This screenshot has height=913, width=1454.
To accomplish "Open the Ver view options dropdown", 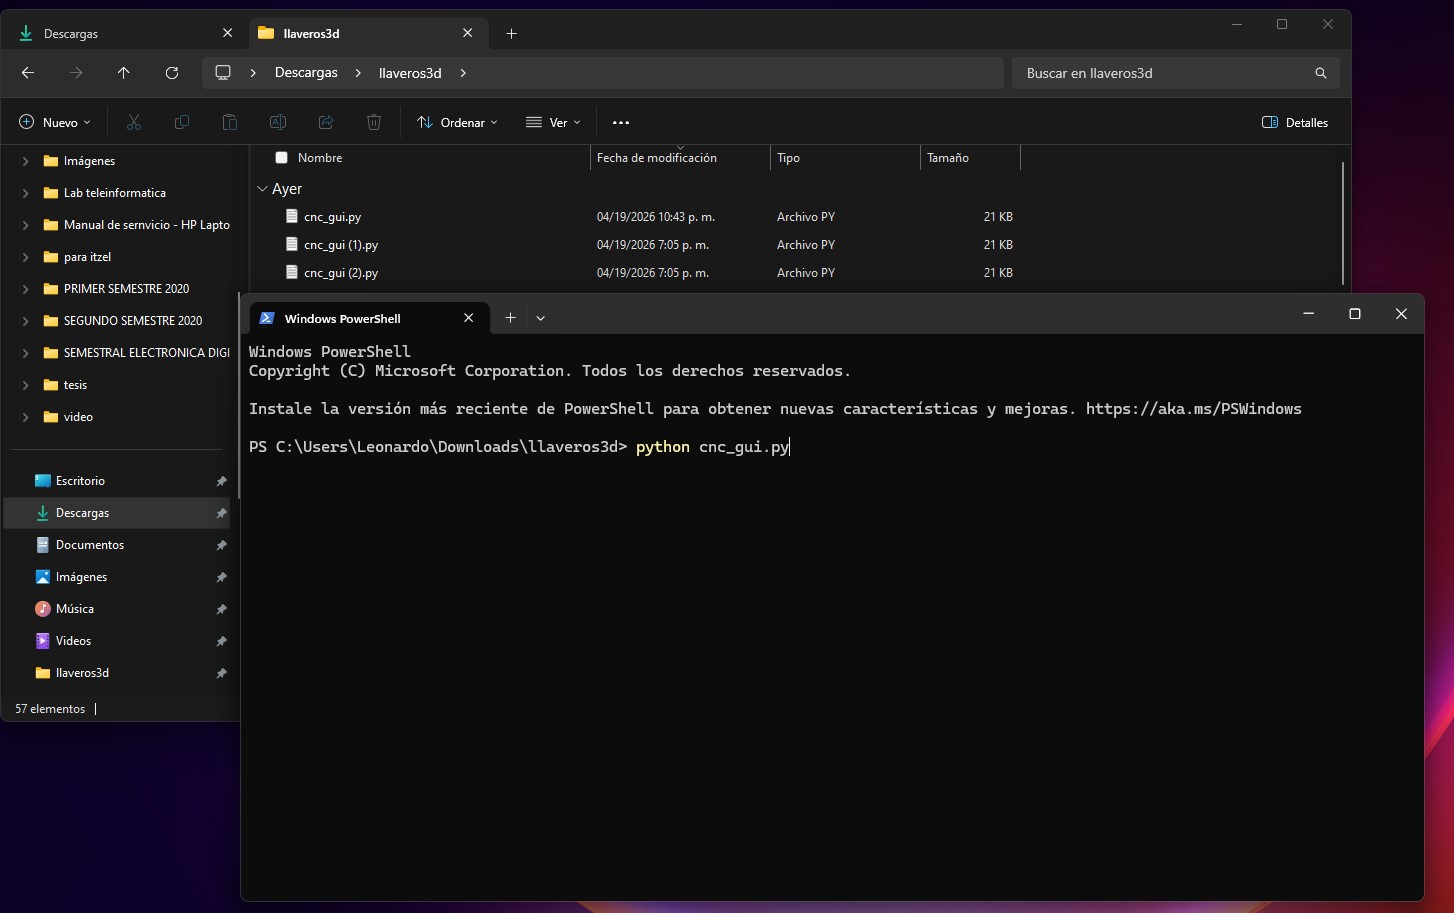I will tap(553, 122).
